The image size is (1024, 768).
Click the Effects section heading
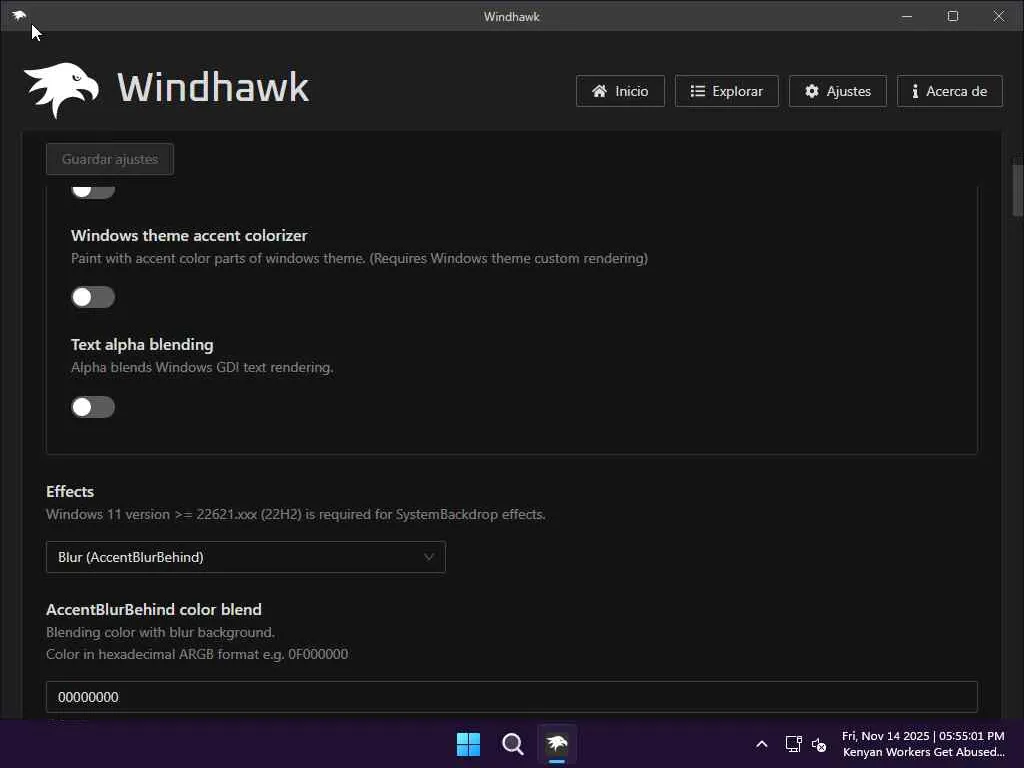[x=70, y=491]
